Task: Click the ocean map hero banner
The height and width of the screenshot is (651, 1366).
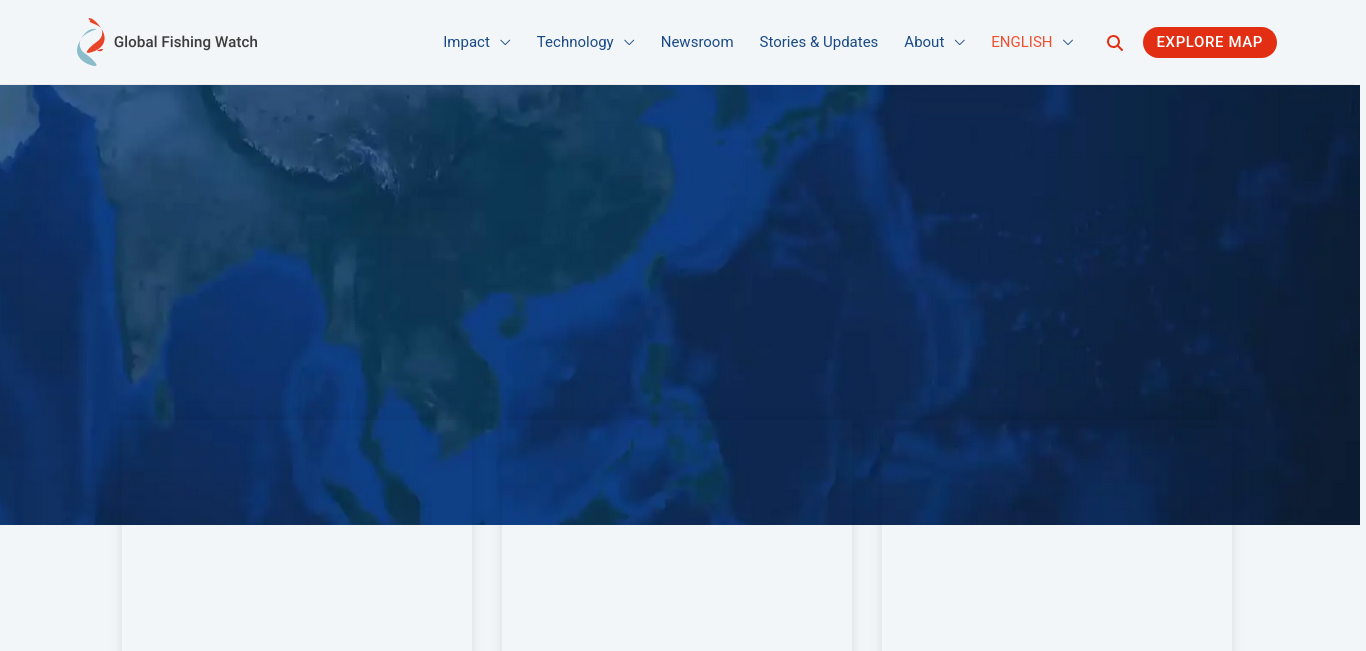Action: [x=680, y=305]
